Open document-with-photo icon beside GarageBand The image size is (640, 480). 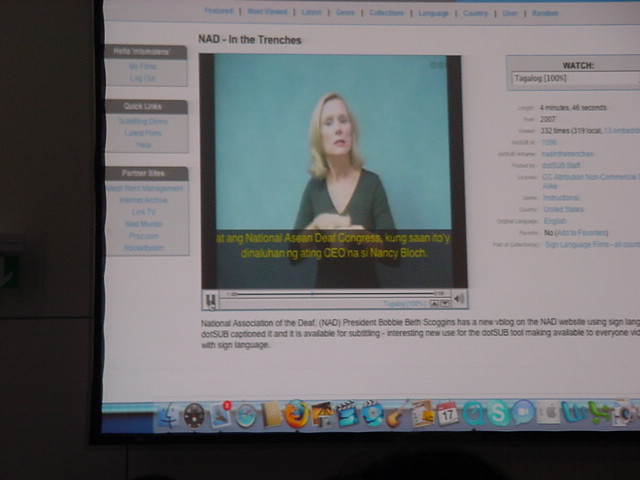coord(422,413)
